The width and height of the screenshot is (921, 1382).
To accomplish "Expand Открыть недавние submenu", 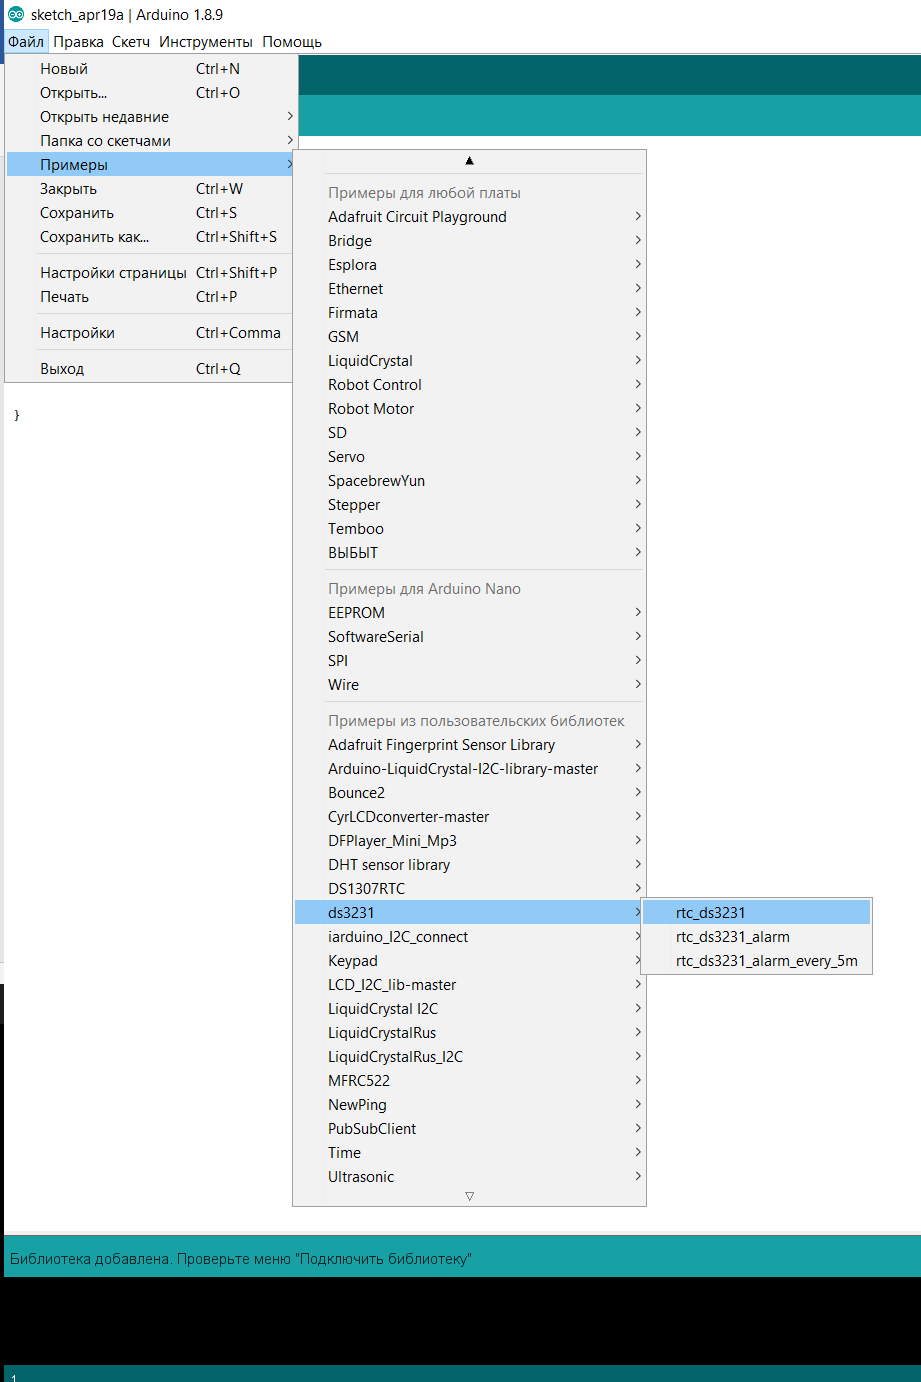I will pyautogui.click(x=151, y=117).
